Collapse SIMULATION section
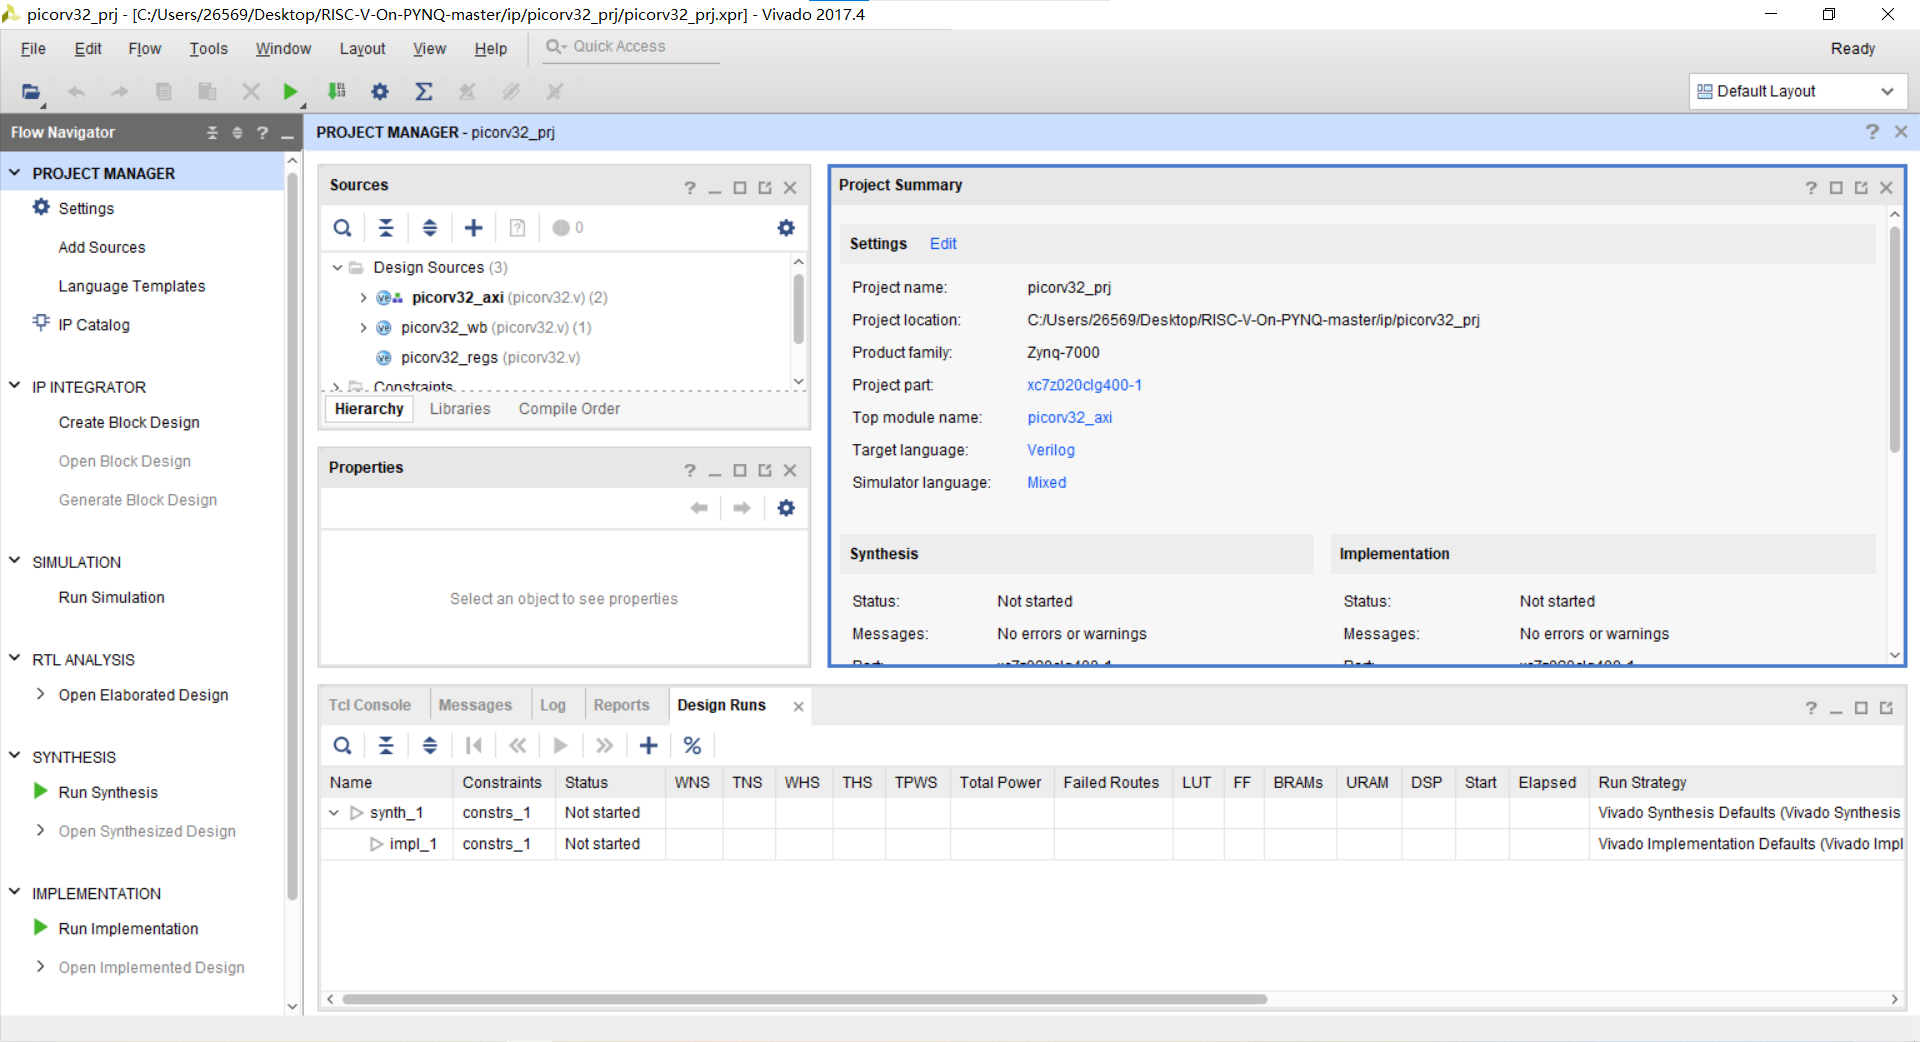 (x=15, y=561)
